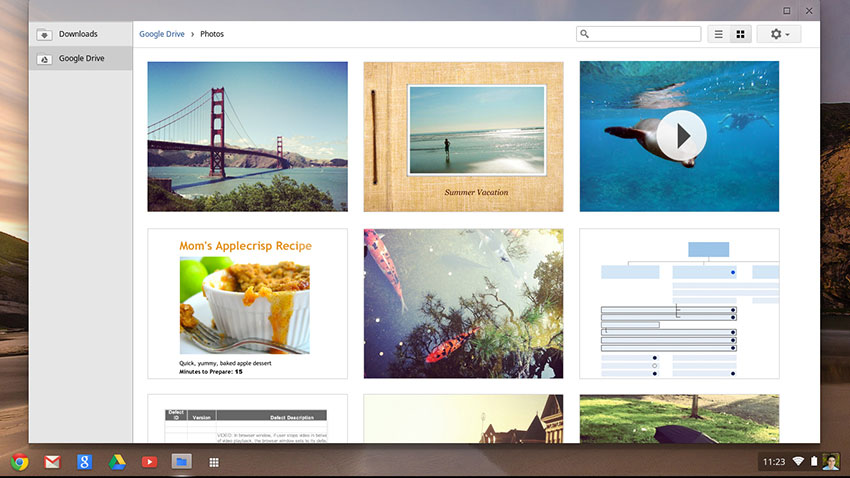Select the Golden Gate Bridge photo
850x478 pixels.
pos(247,136)
